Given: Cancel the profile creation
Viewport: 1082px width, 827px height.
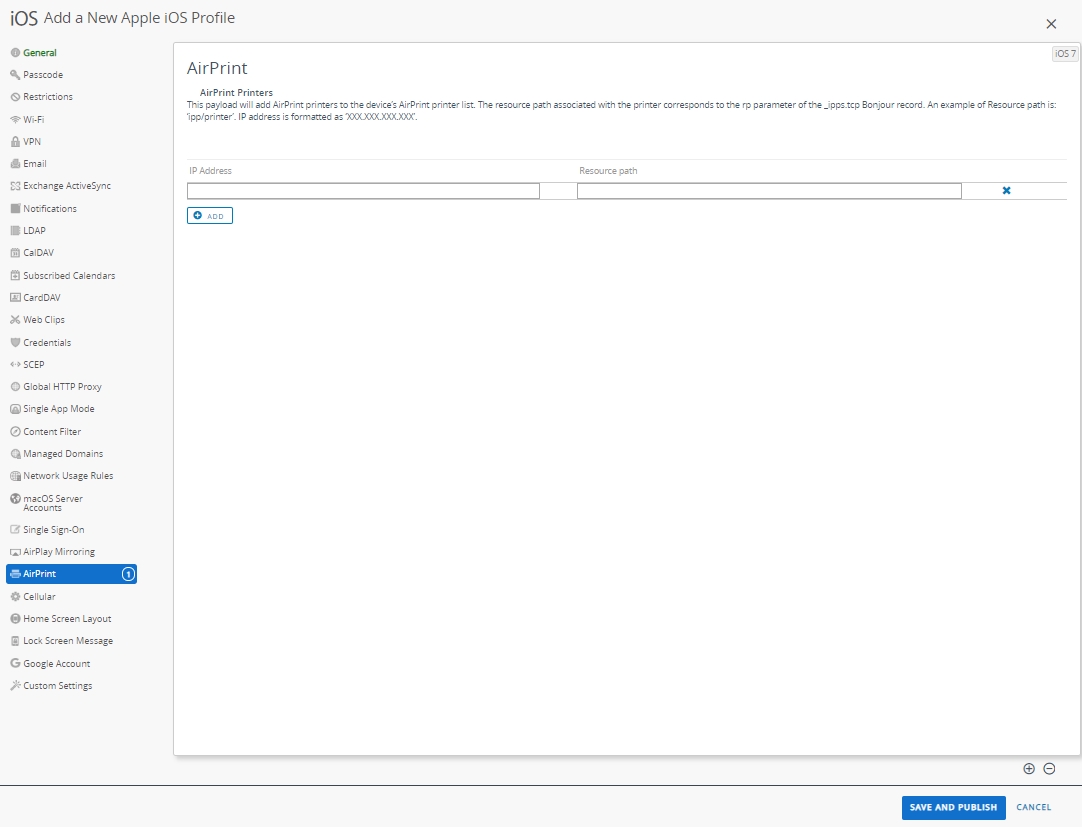Looking at the screenshot, I should click(1033, 808).
